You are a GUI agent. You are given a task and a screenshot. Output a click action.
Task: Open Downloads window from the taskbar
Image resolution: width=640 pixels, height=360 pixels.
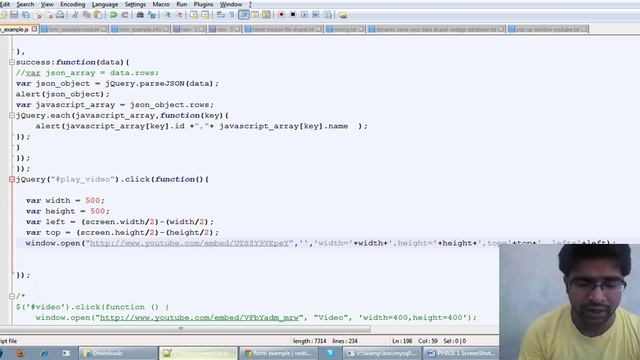tap(118, 353)
